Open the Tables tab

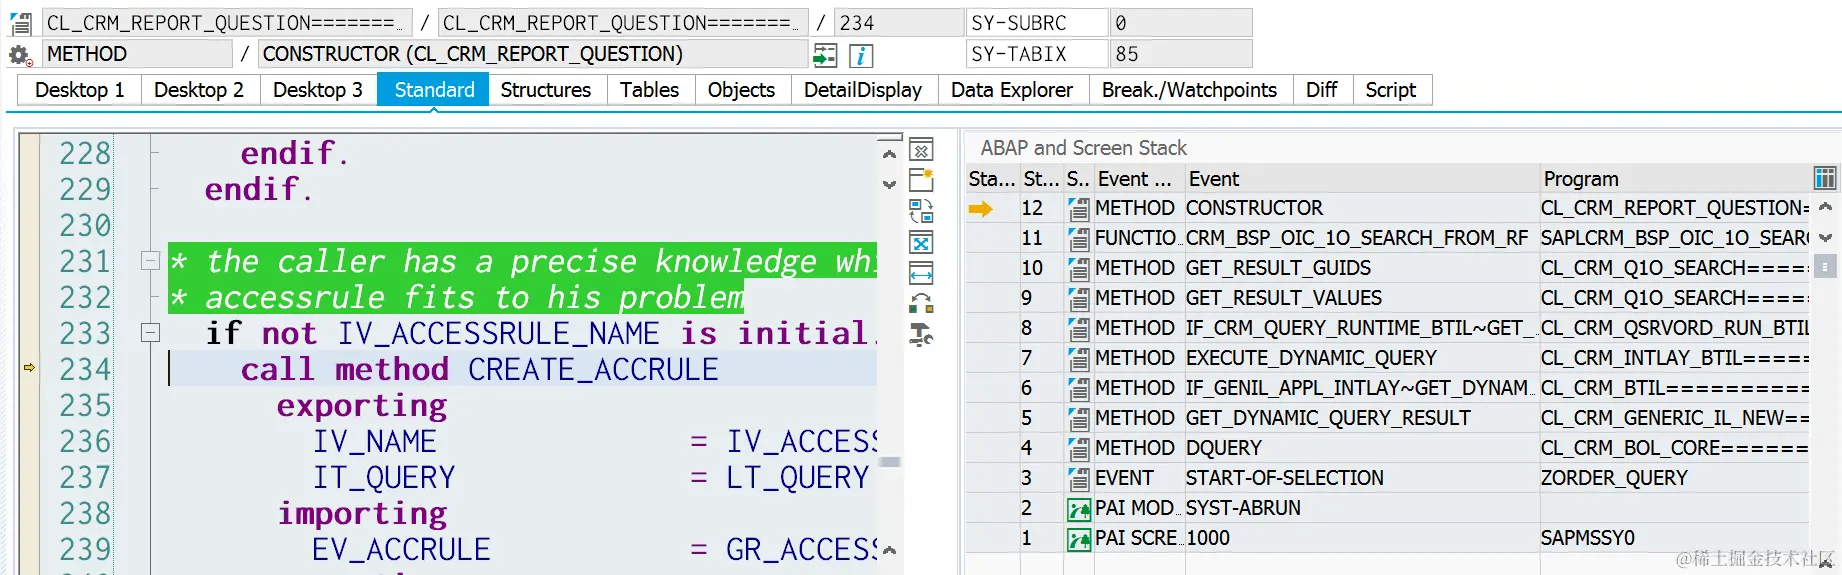[649, 90]
